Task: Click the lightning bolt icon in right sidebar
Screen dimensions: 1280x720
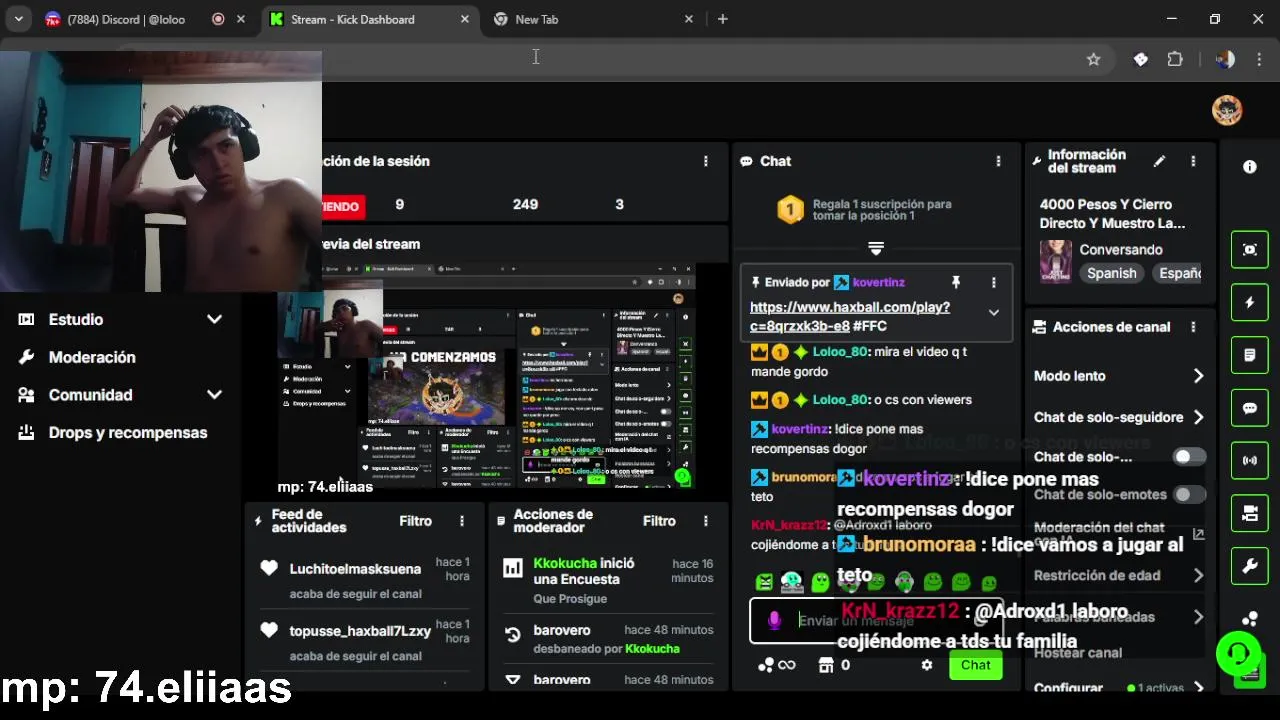Action: (x=1249, y=302)
